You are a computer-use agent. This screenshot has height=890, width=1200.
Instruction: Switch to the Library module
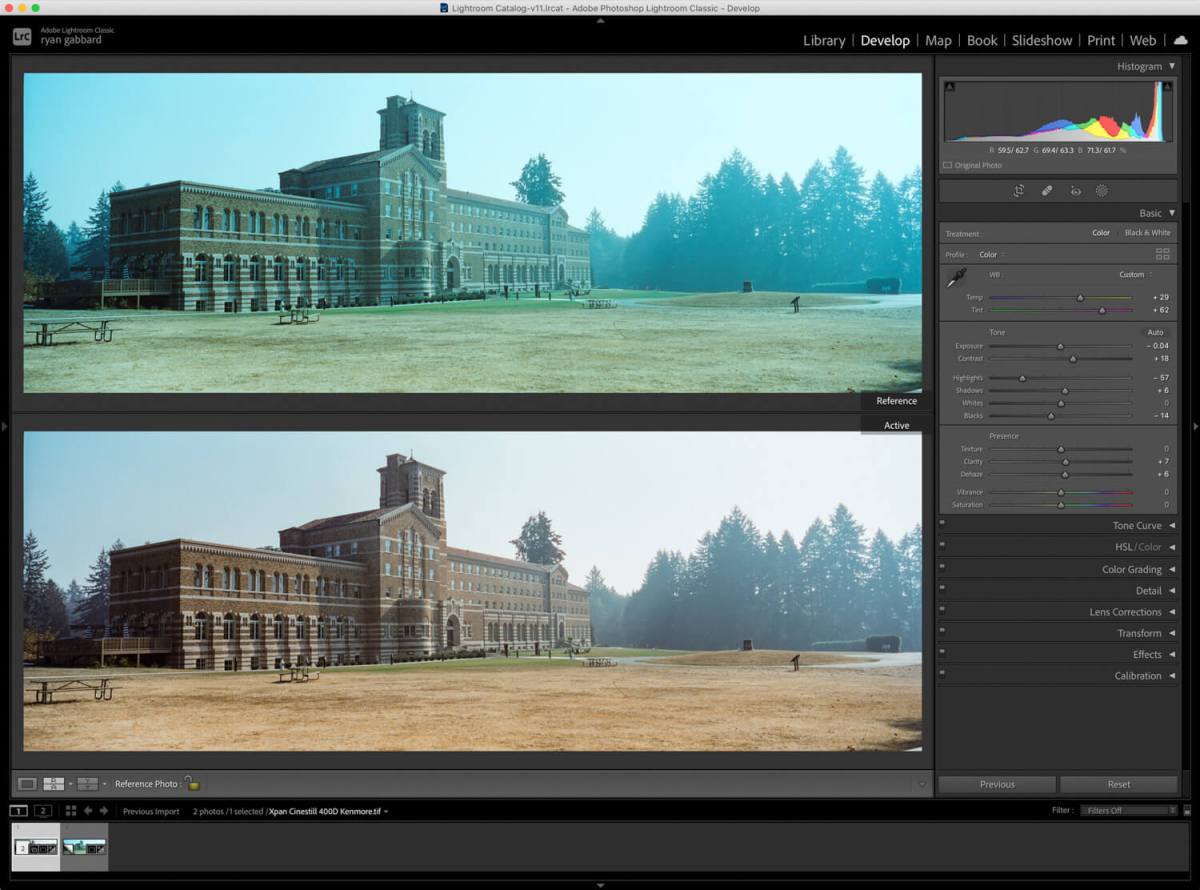(823, 40)
